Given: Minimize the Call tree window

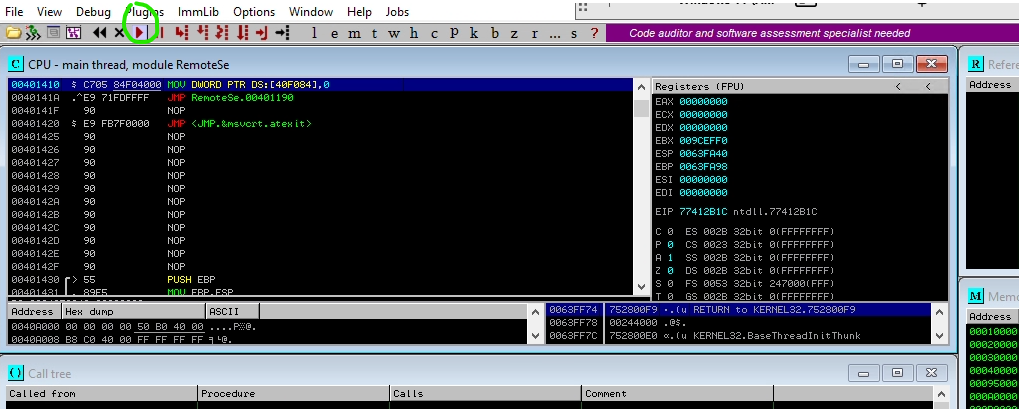Looking at the screenshot, I should pyautogui.click(x=864, y=373).
